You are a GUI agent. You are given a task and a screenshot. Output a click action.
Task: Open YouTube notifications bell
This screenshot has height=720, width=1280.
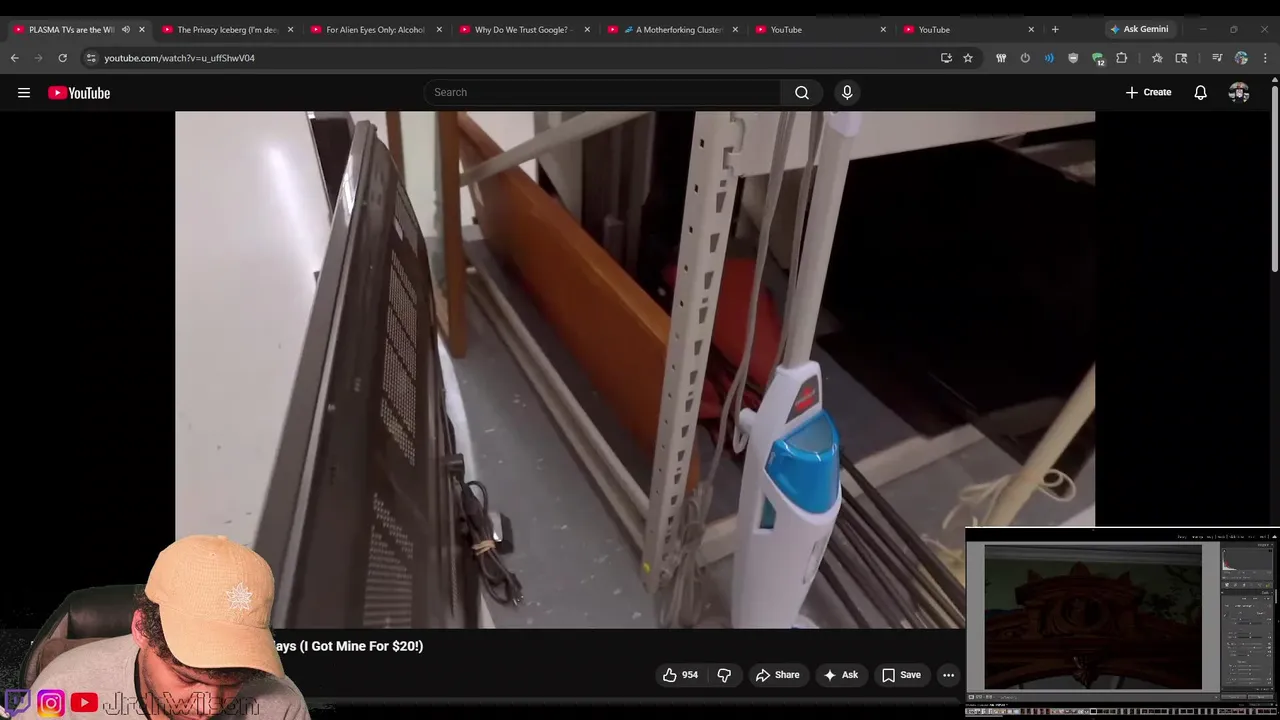[1200, 93]
